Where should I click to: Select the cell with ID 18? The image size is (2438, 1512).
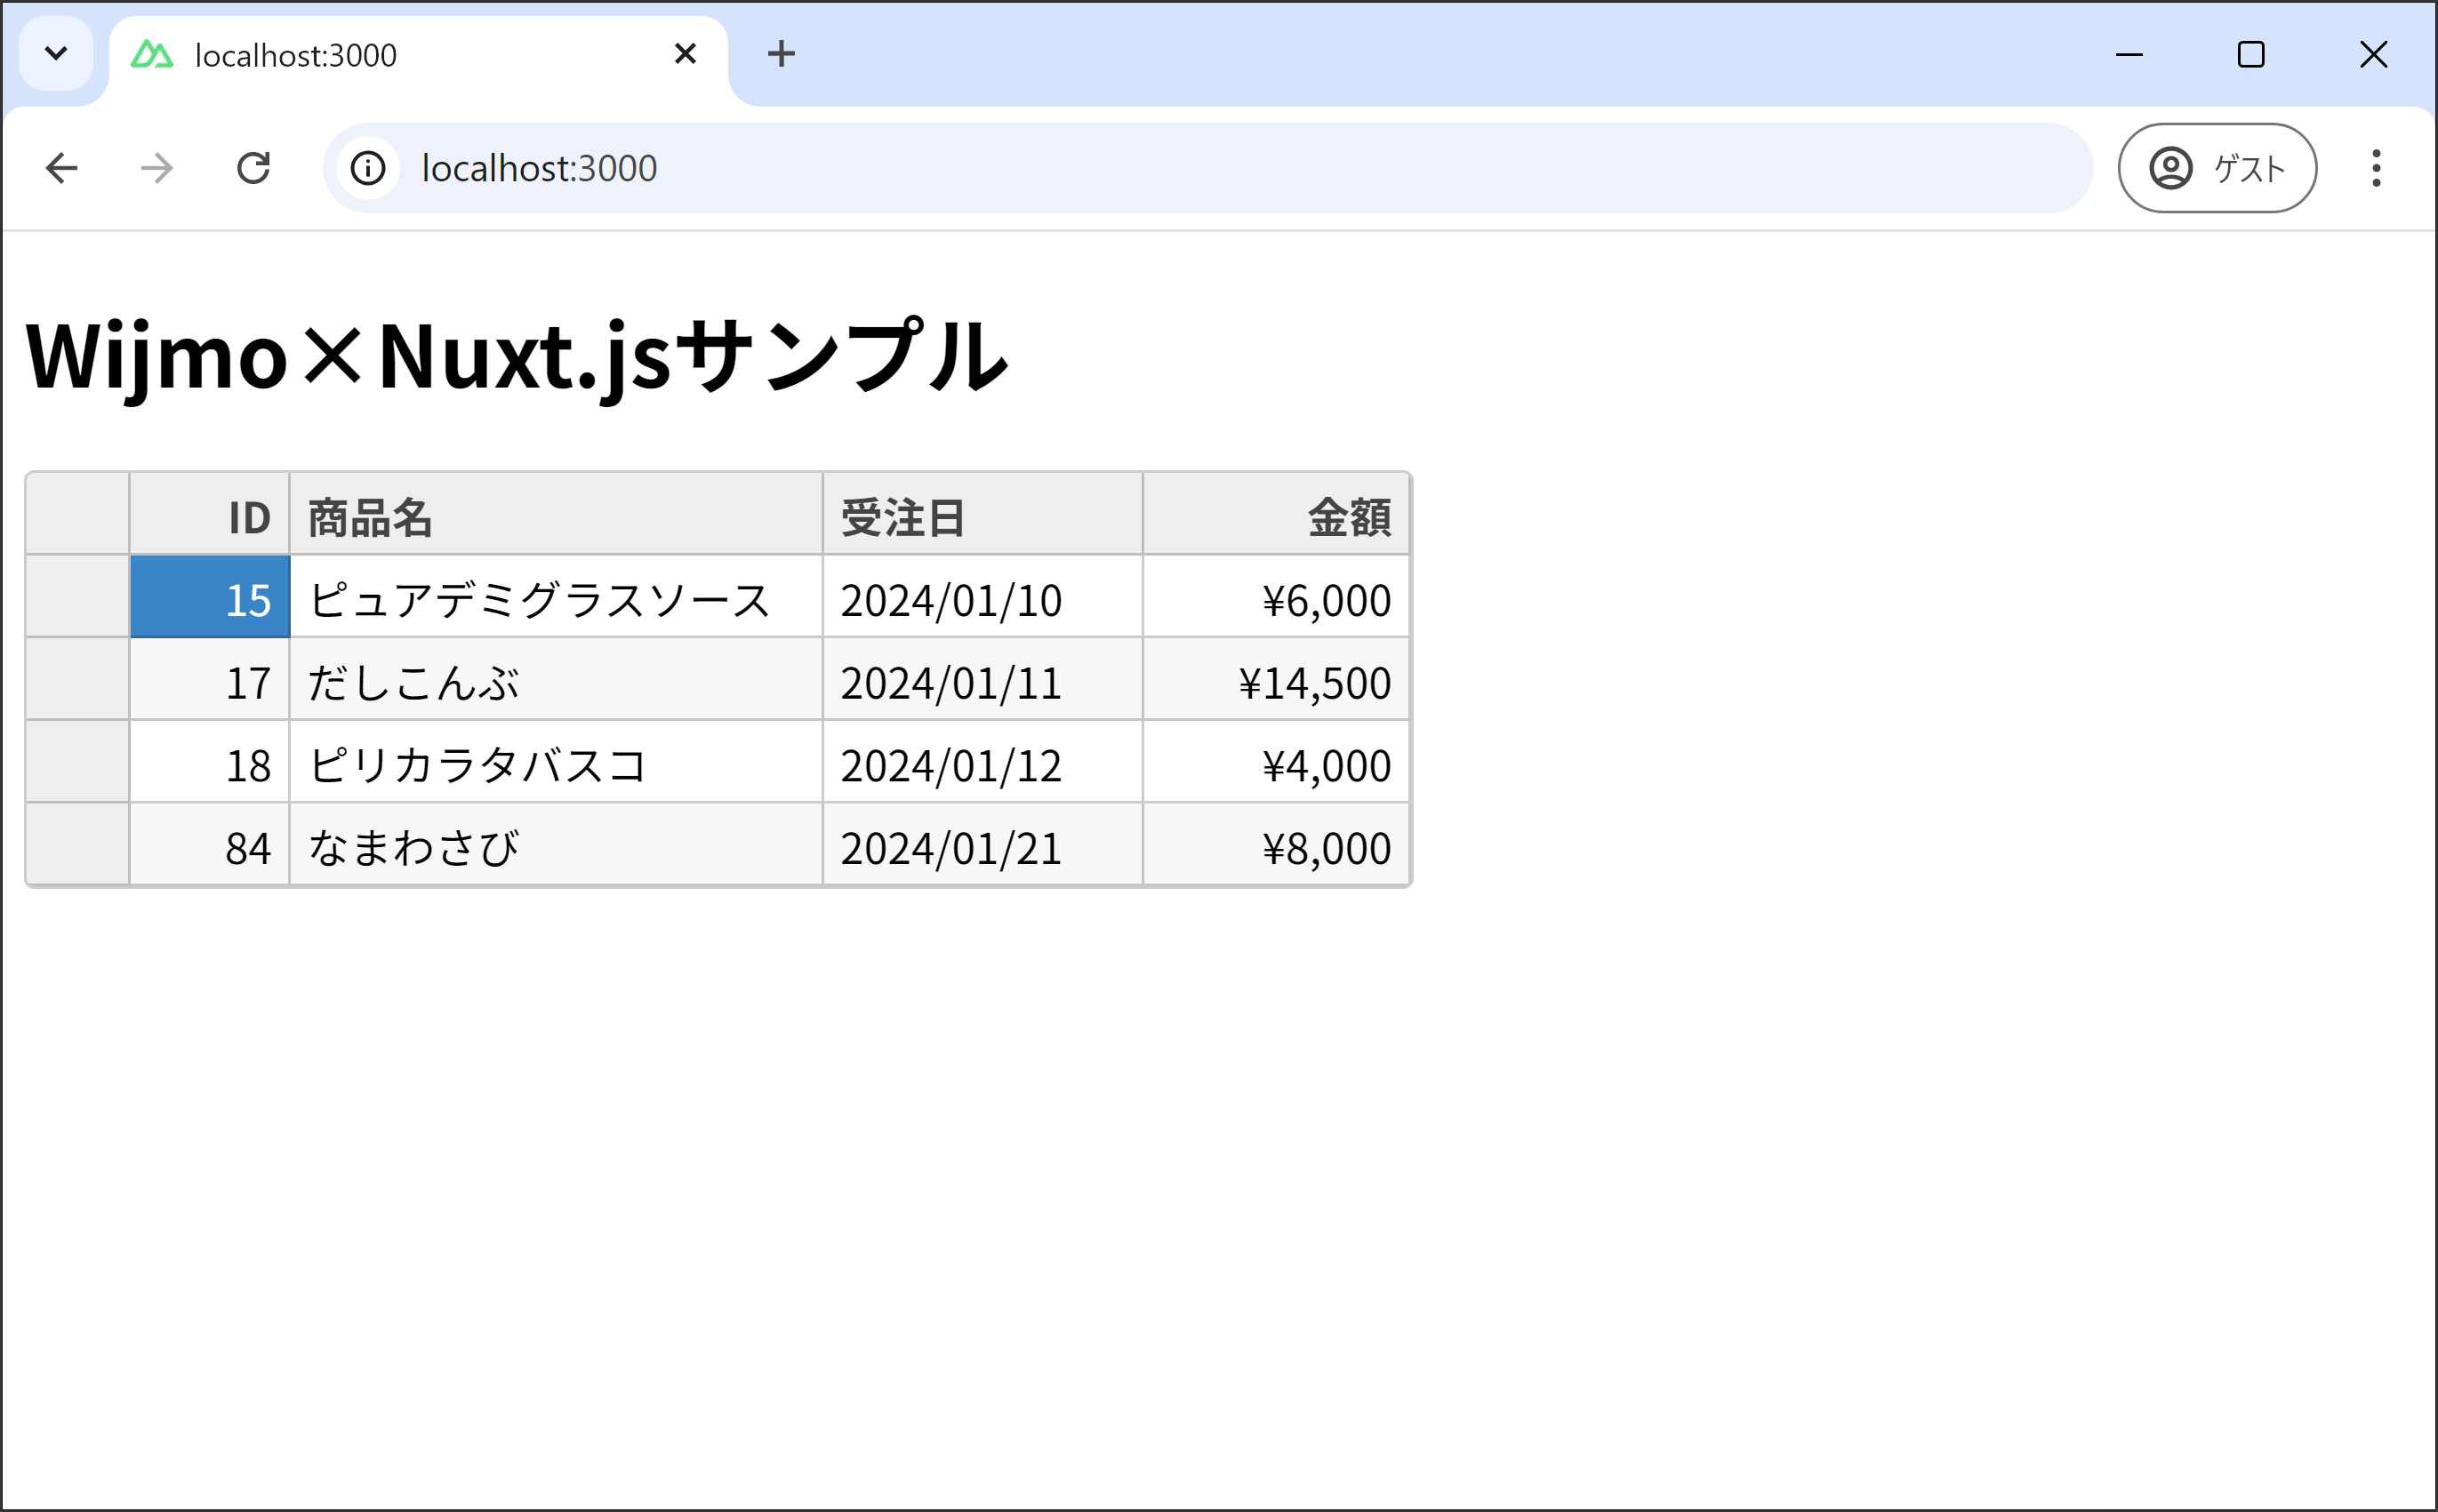tap(209, 762)
